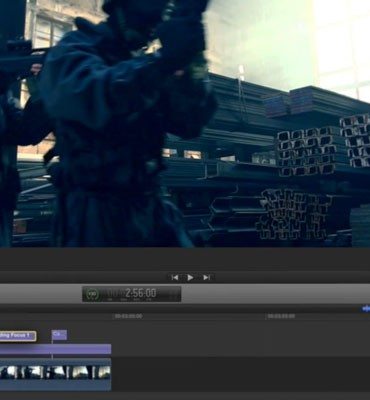
Task: Click empty timeline area right of the clips
Action: (x=240, y=357)
